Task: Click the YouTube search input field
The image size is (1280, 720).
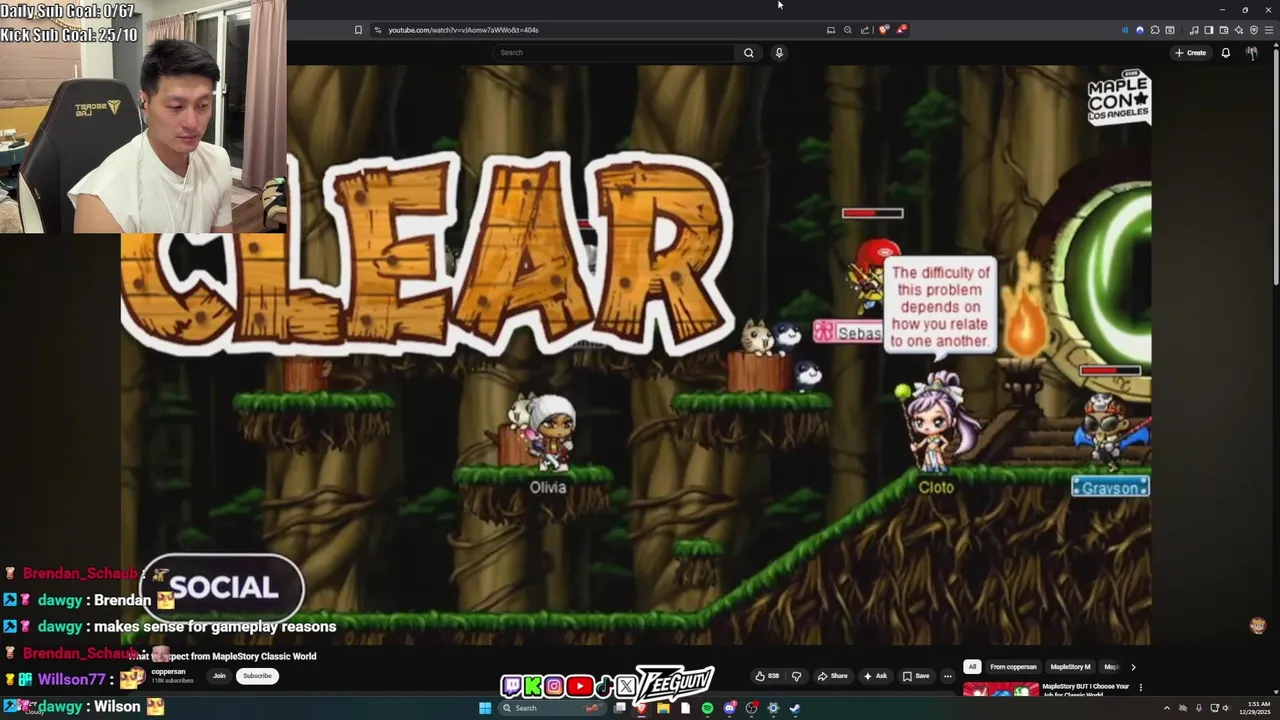Action: [x=615, y=52]
